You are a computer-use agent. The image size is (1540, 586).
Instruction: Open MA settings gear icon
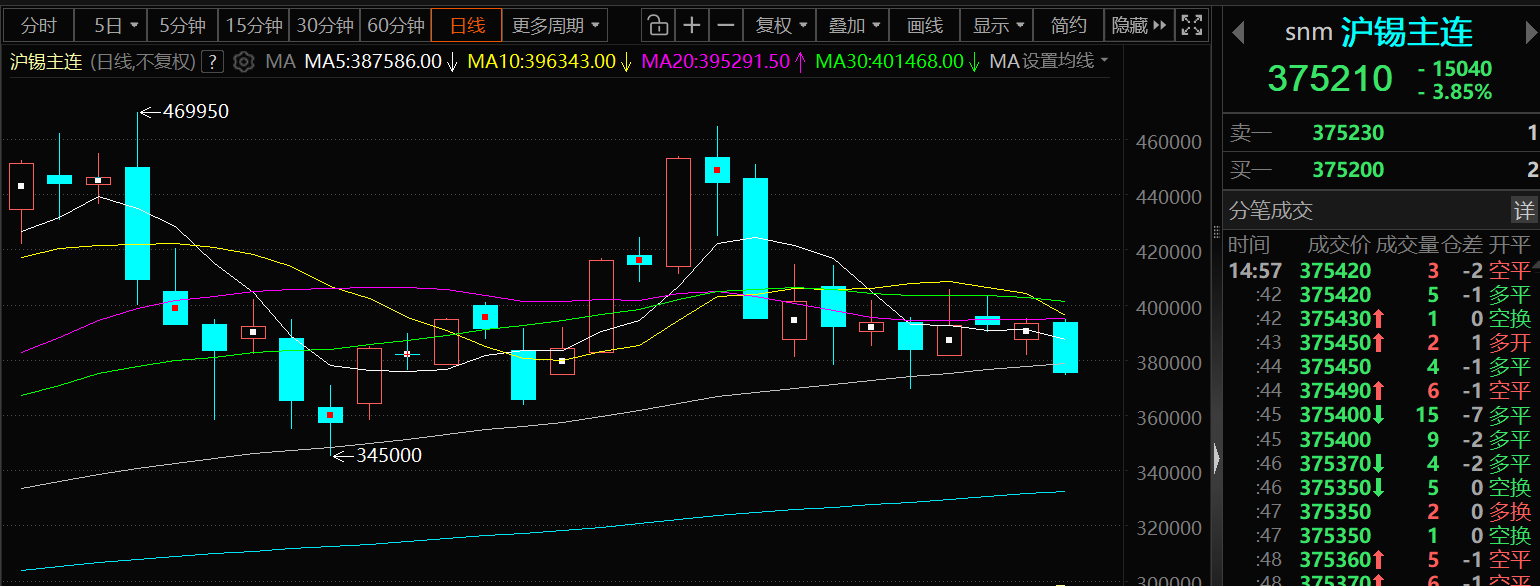[x=243, y=62]
